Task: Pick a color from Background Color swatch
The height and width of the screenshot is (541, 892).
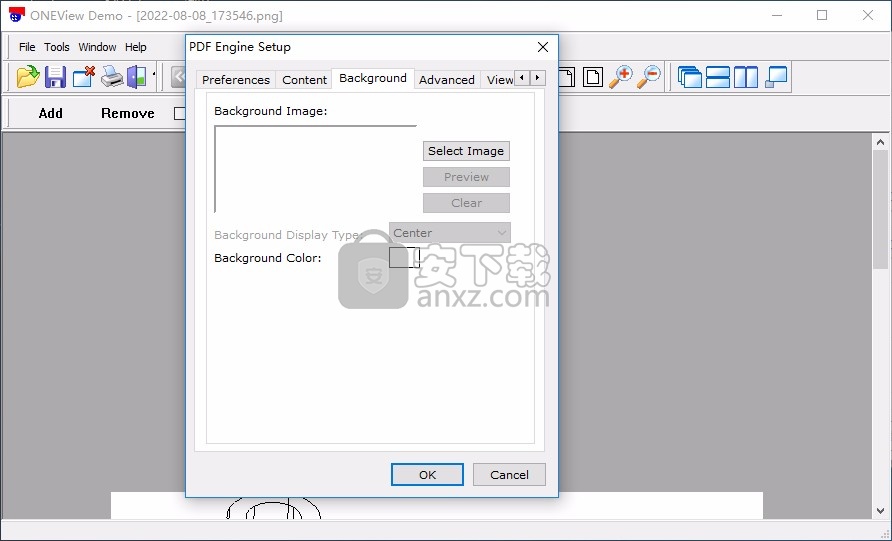Action: click(x=404, y=258)
